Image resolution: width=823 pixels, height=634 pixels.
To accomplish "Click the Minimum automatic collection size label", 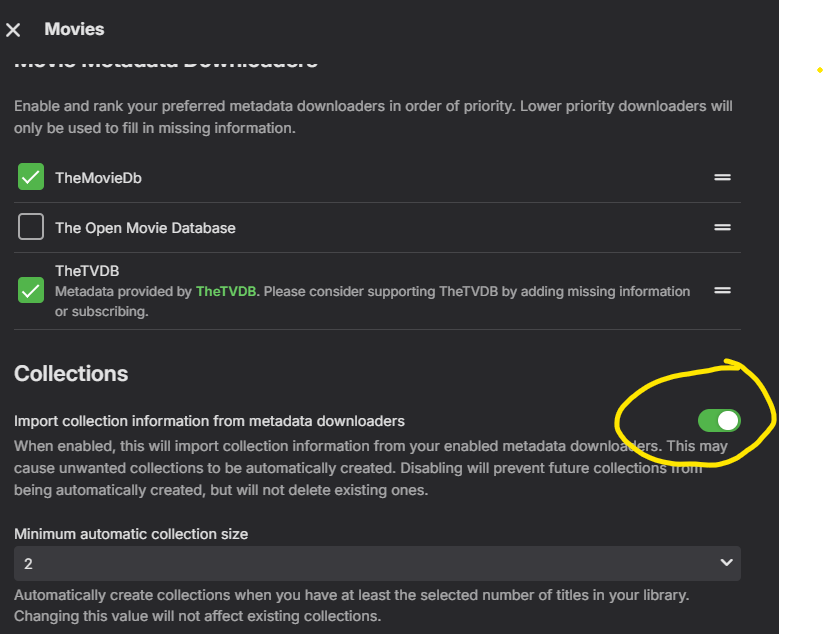I will [x=131, y=534].
